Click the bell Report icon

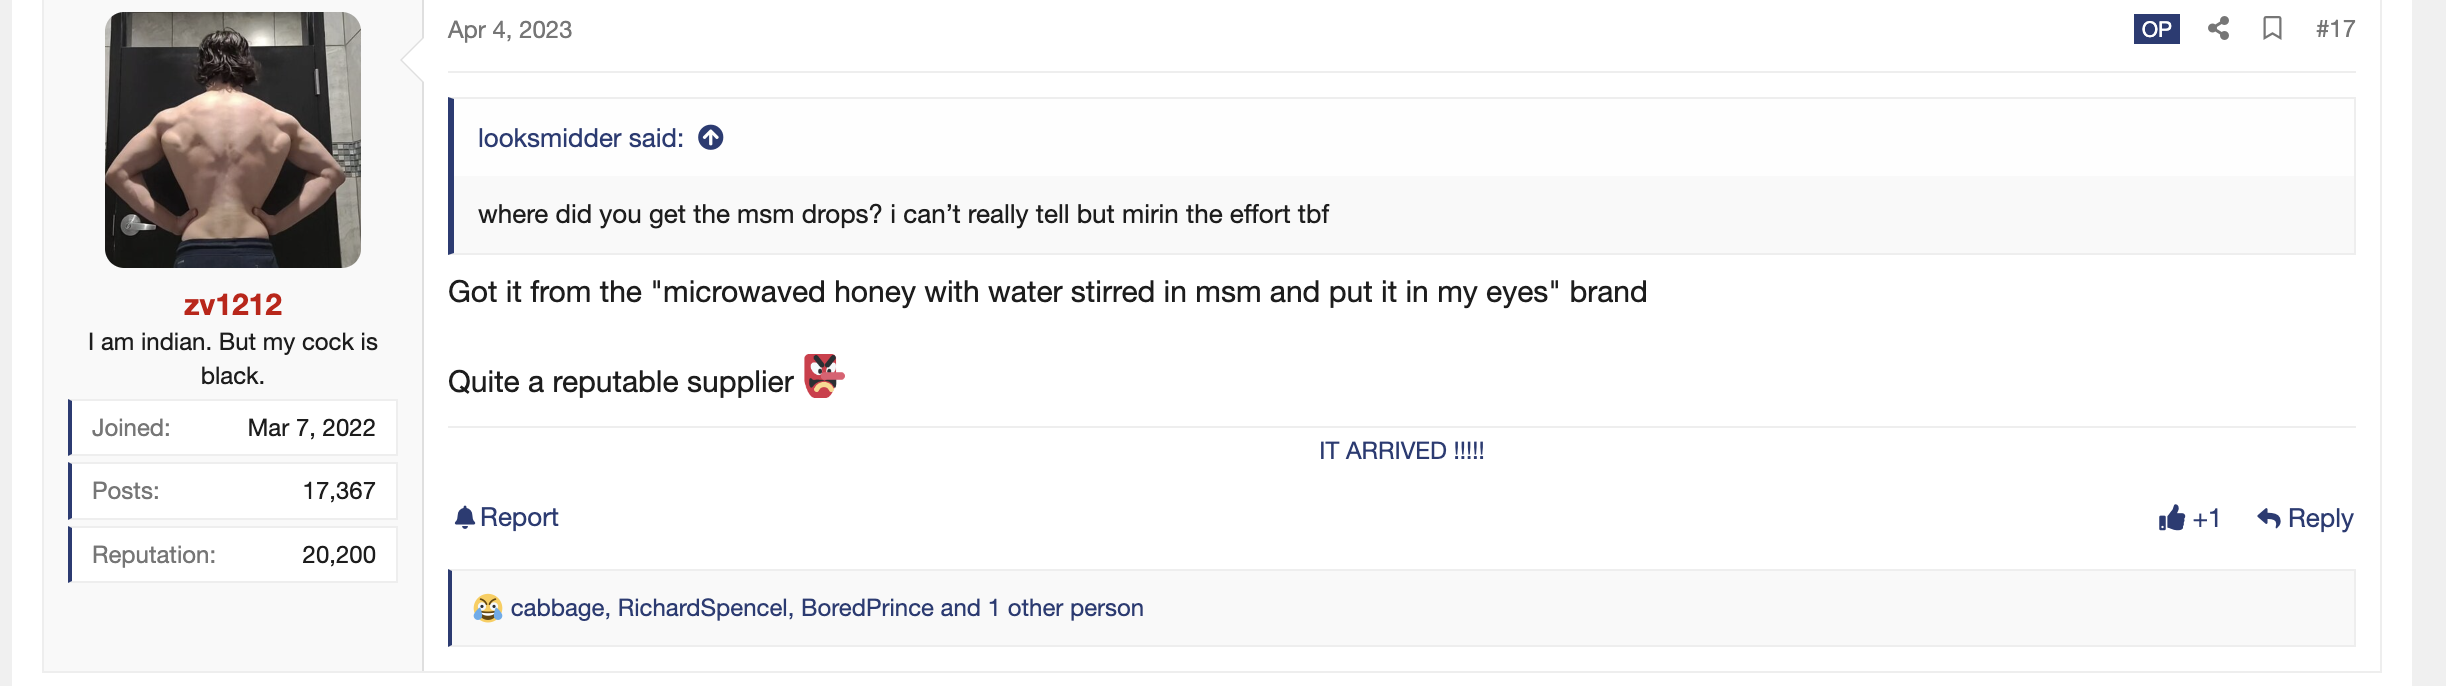coord(465,517)
